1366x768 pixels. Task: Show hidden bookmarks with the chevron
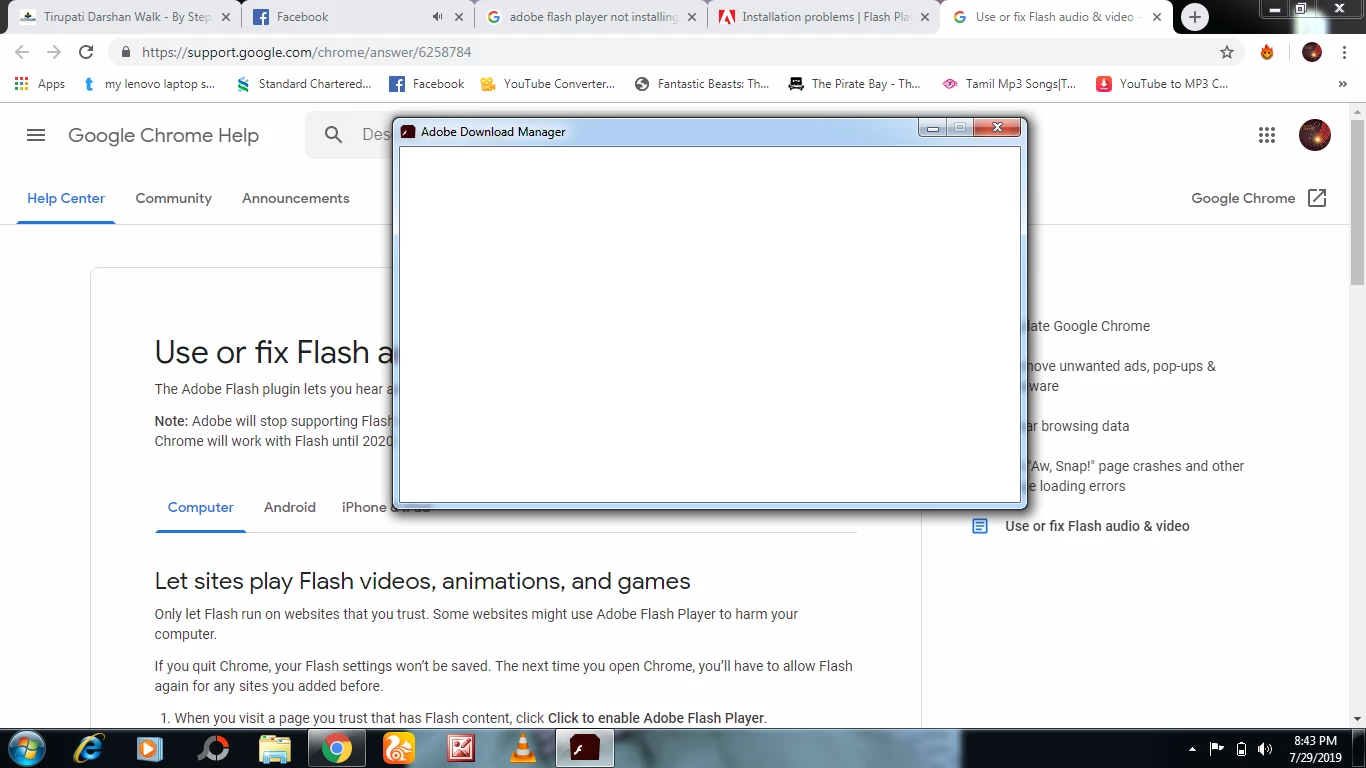[1342, 84]
